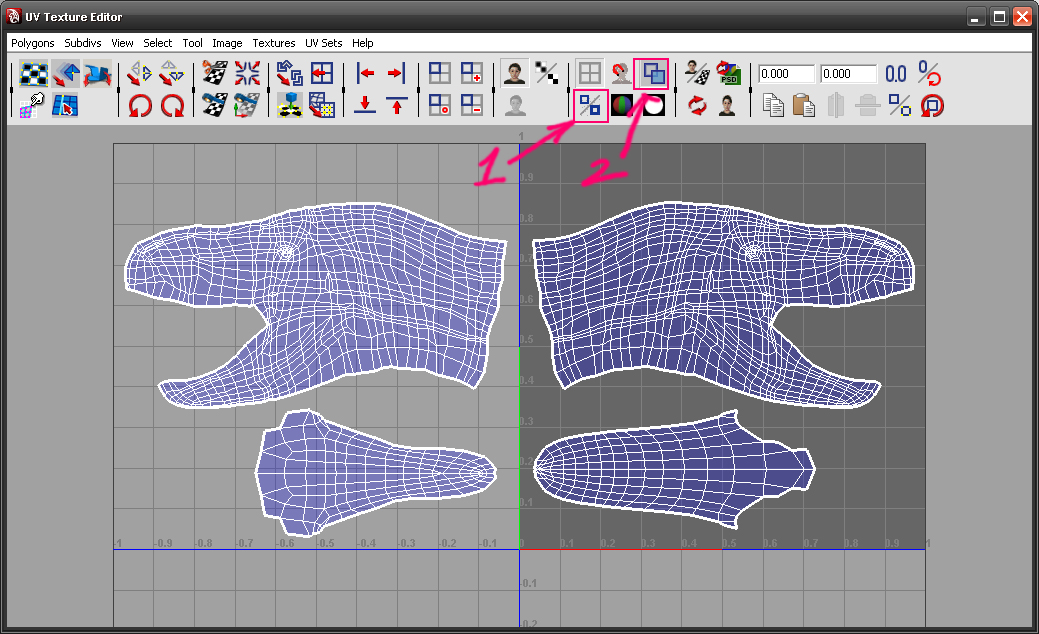The image size is (1039, 634).
Task: Select the UV Smudge tool icon
Action: point(97,73)
